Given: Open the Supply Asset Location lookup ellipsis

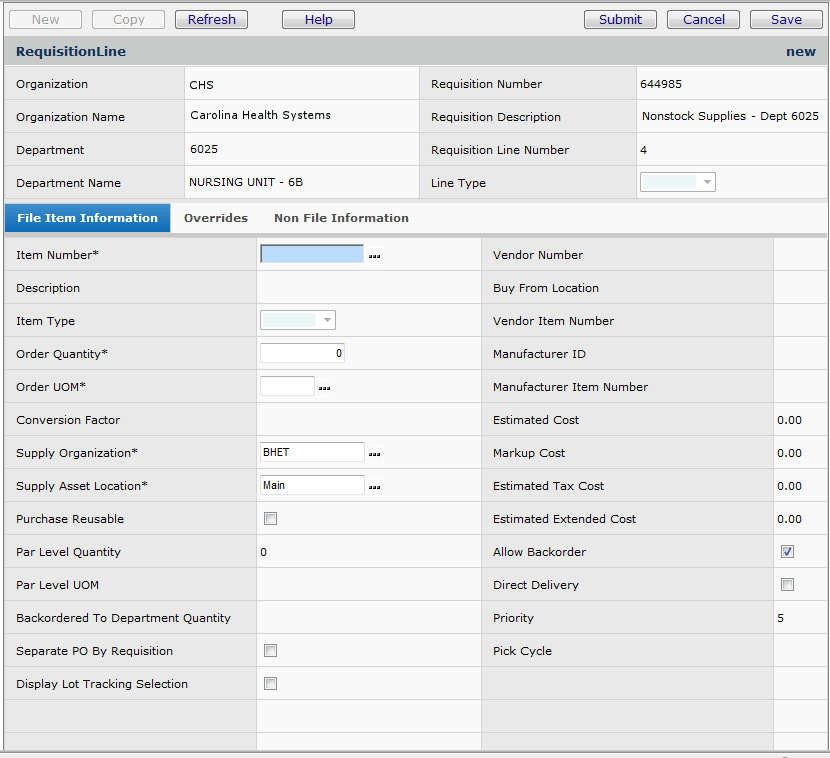Looking at the screenshot, I should [x=374, y=487].
